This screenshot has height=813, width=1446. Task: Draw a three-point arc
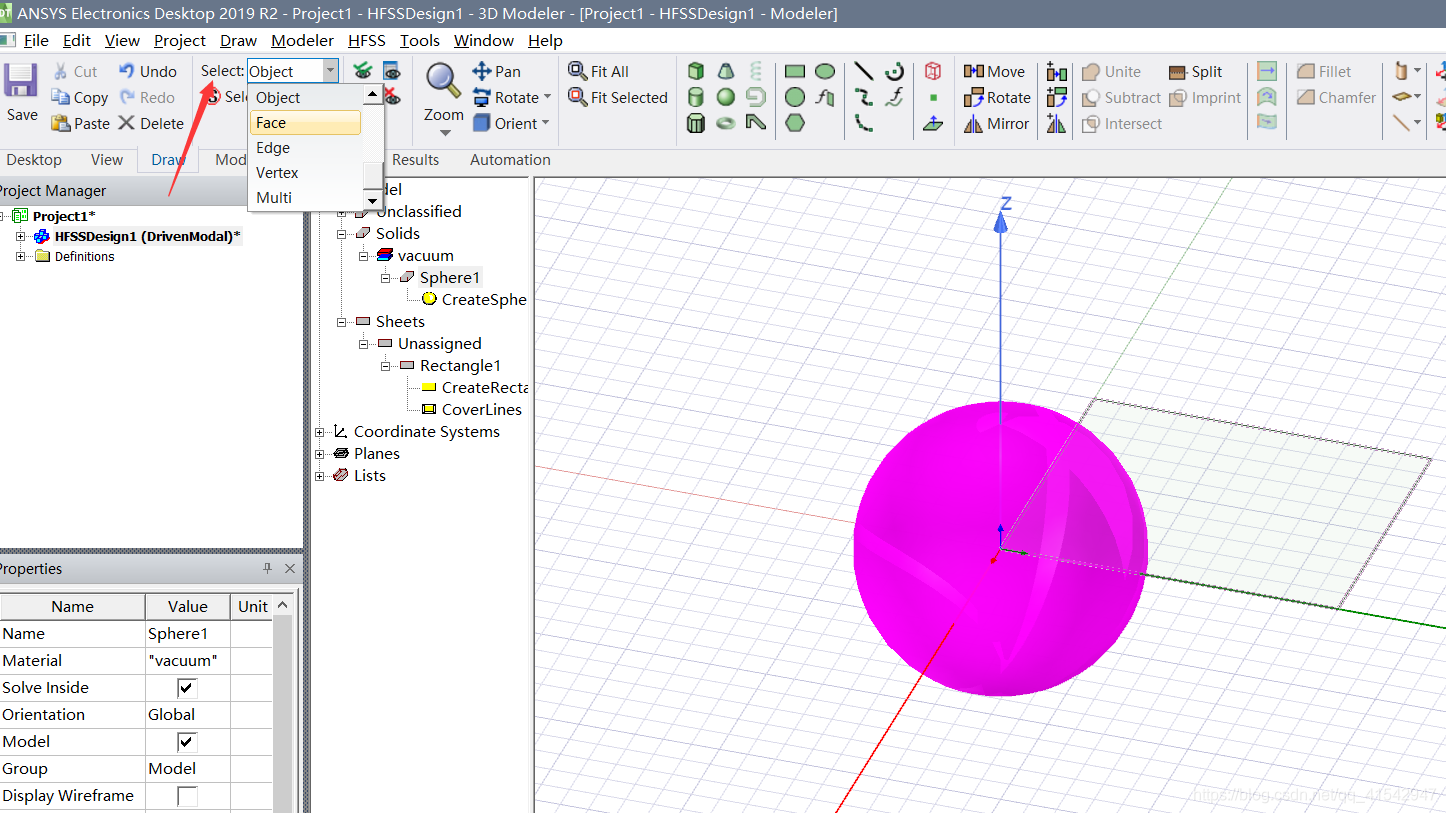(864, 123)
